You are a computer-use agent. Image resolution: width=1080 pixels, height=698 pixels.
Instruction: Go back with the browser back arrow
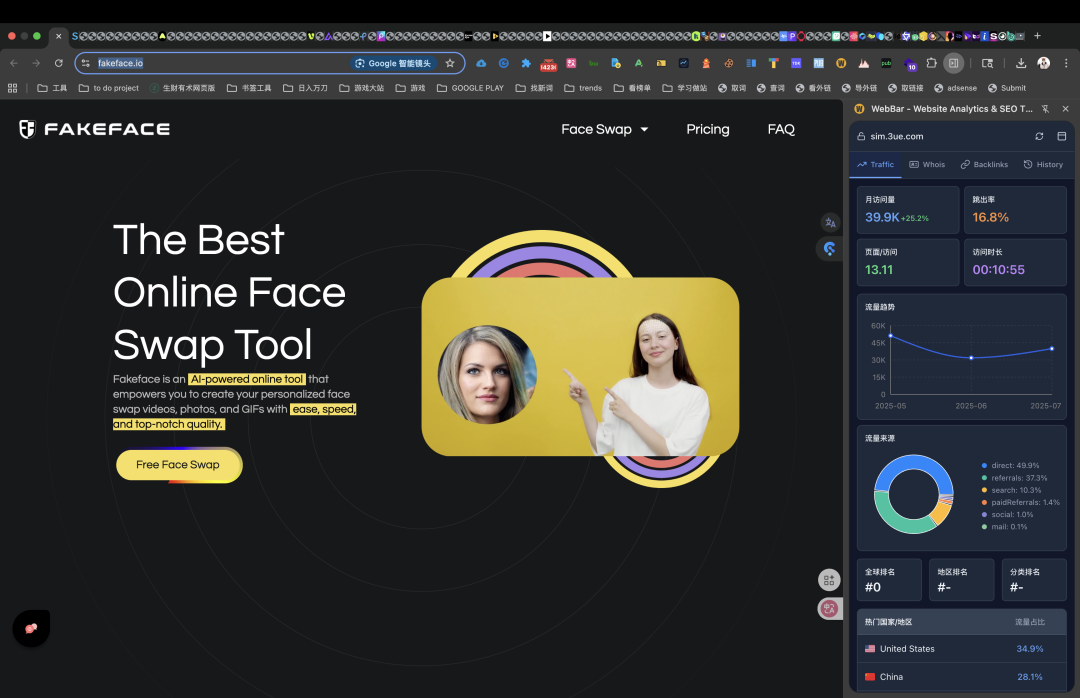coord(14,63)
